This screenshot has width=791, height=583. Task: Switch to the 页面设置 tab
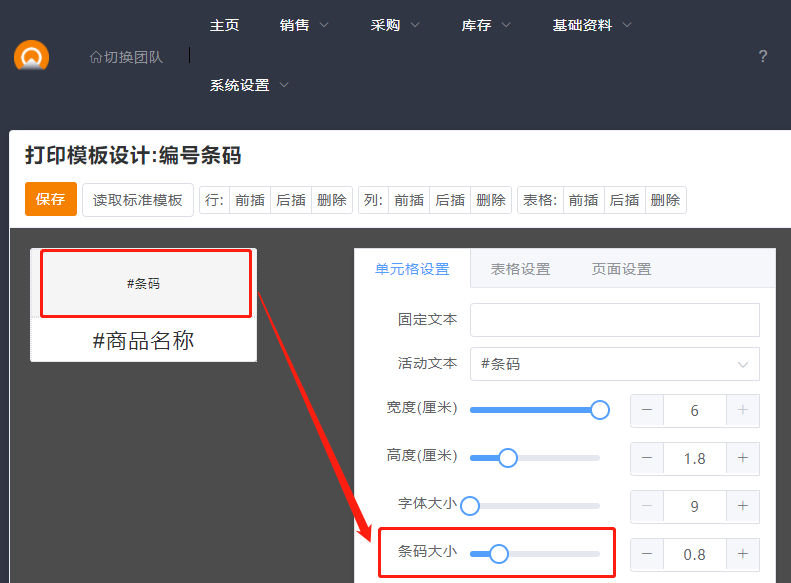(x=621, y=269)
